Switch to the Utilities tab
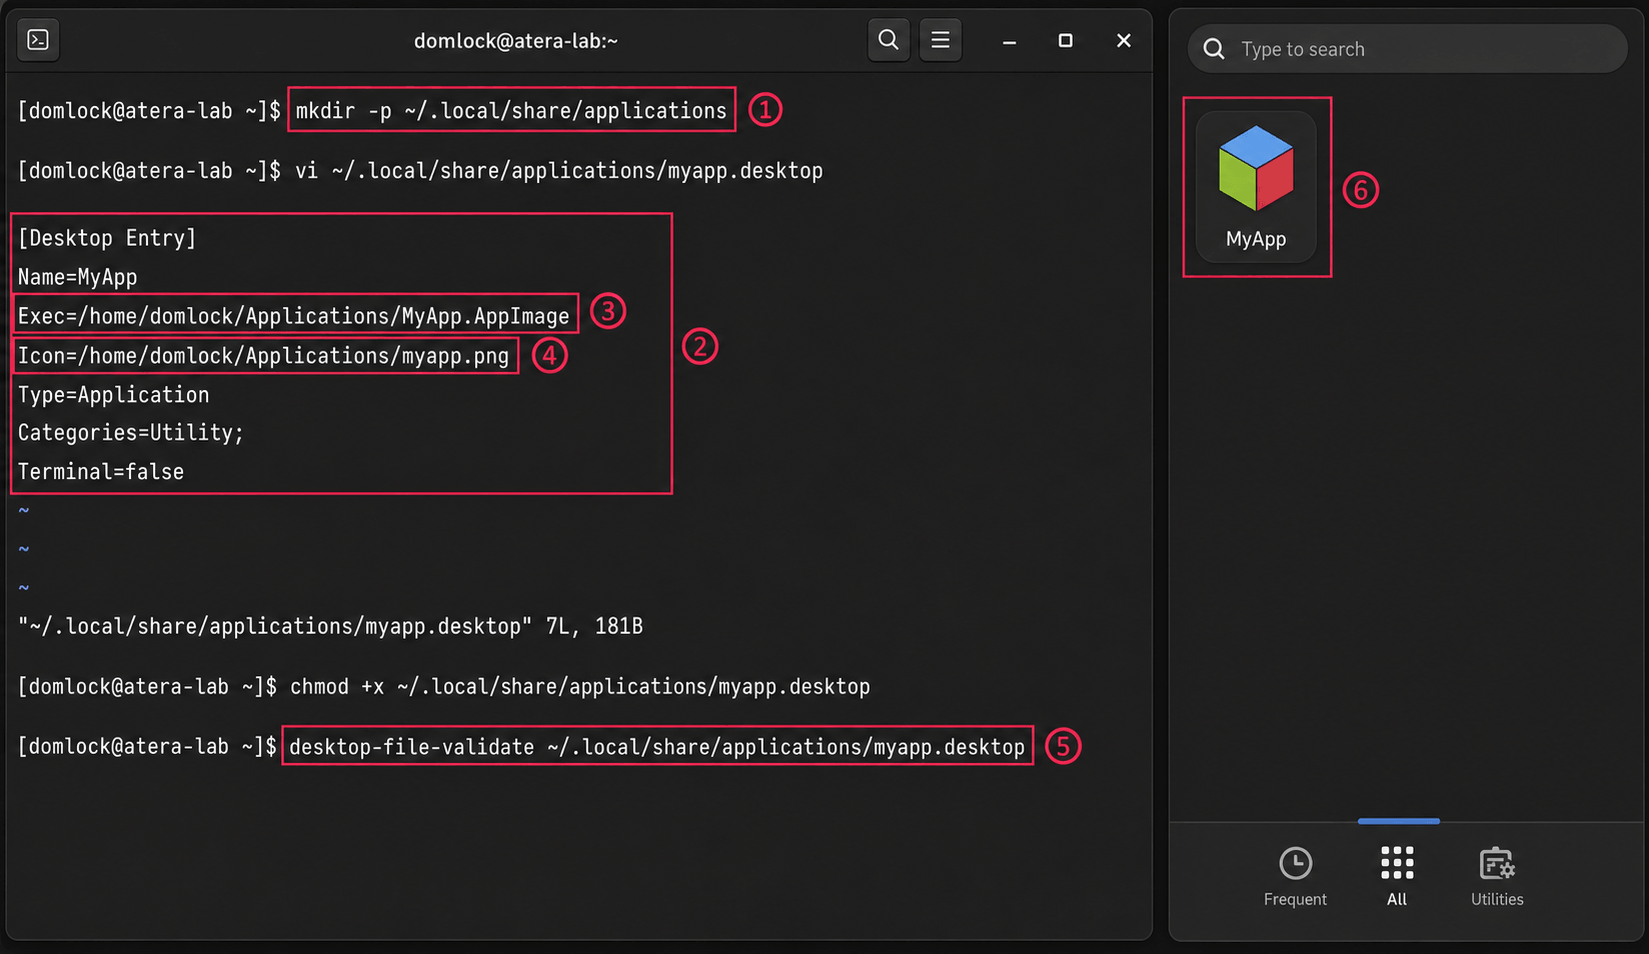Viewport: 1649px width, 954px height. 1497,877
